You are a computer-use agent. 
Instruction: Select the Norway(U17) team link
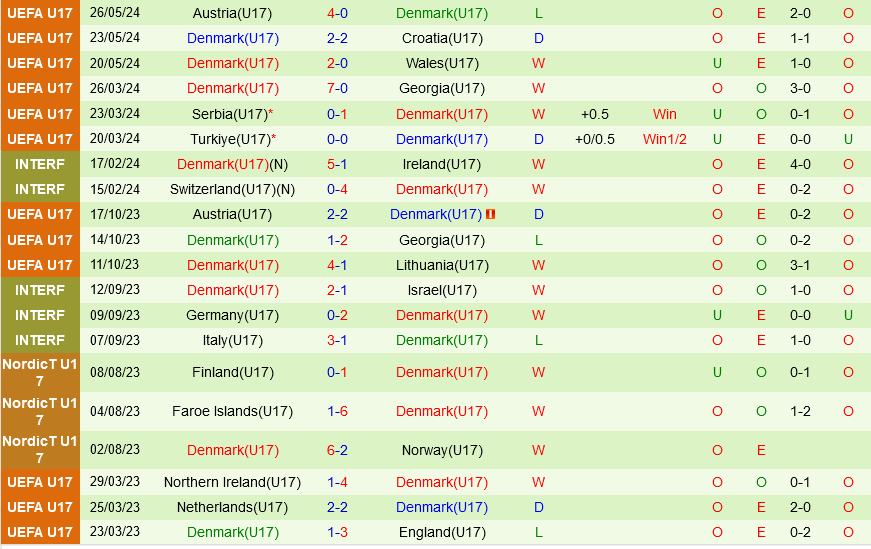(442, 450)
